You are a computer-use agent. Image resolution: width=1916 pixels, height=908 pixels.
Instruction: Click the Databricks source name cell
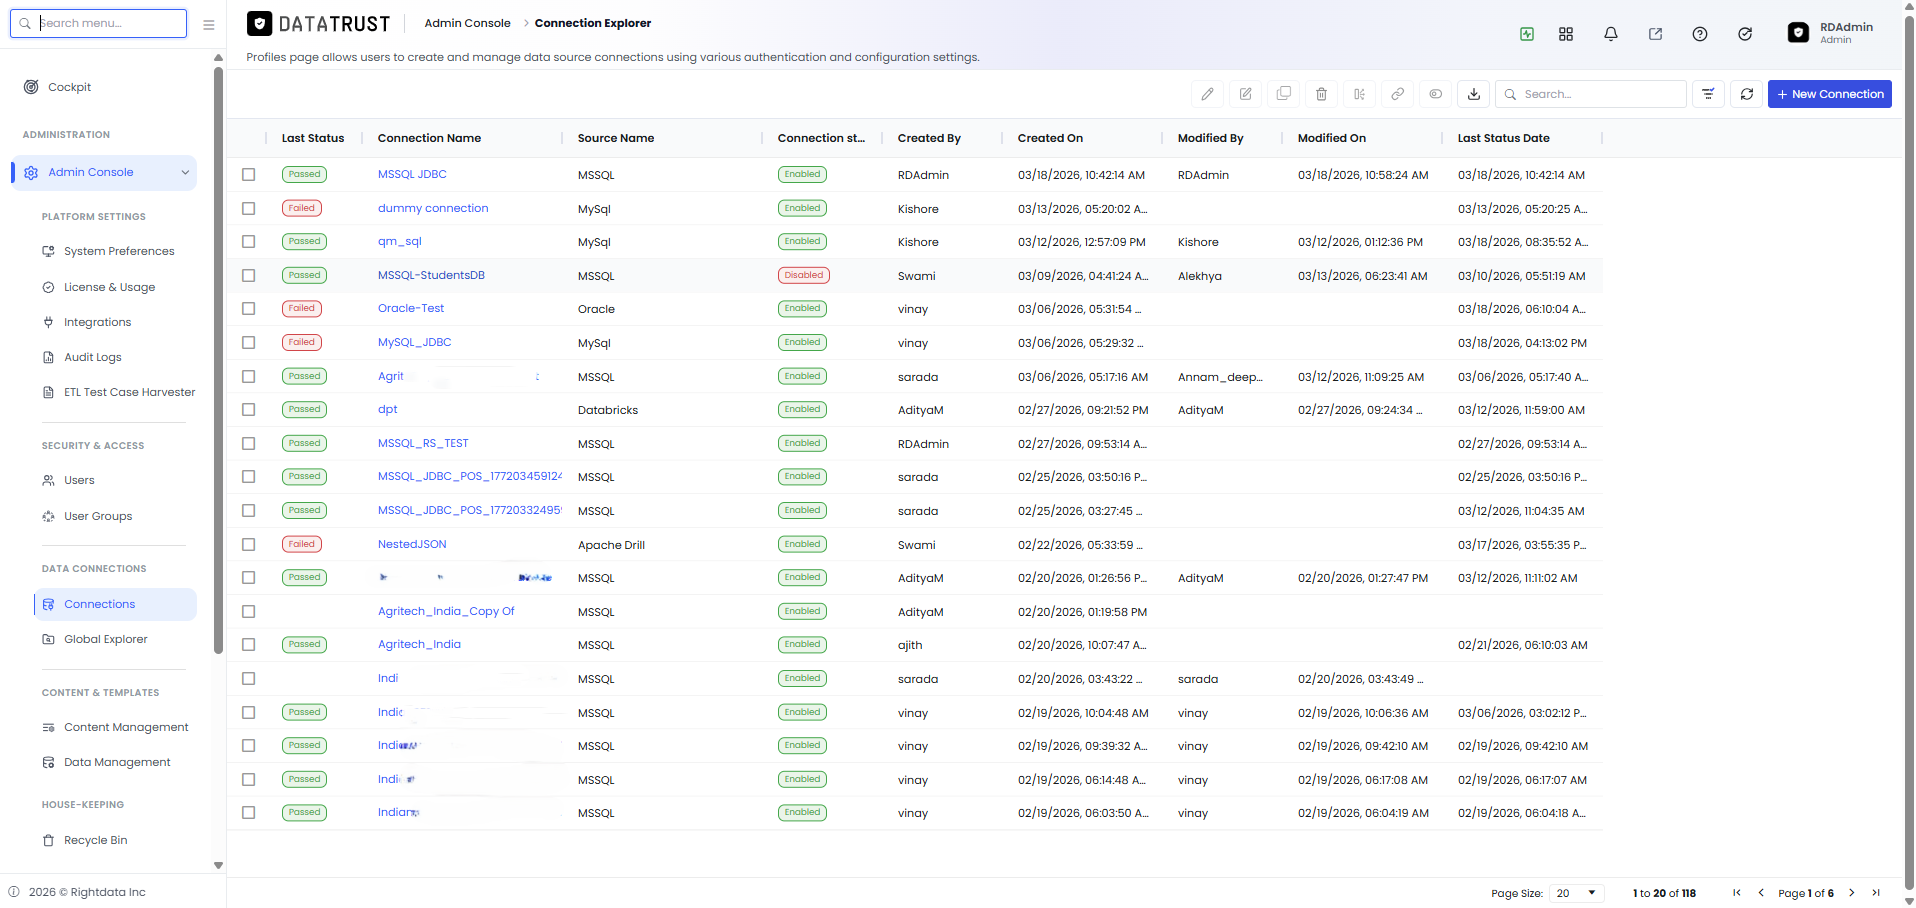click(x=607, y=410)
